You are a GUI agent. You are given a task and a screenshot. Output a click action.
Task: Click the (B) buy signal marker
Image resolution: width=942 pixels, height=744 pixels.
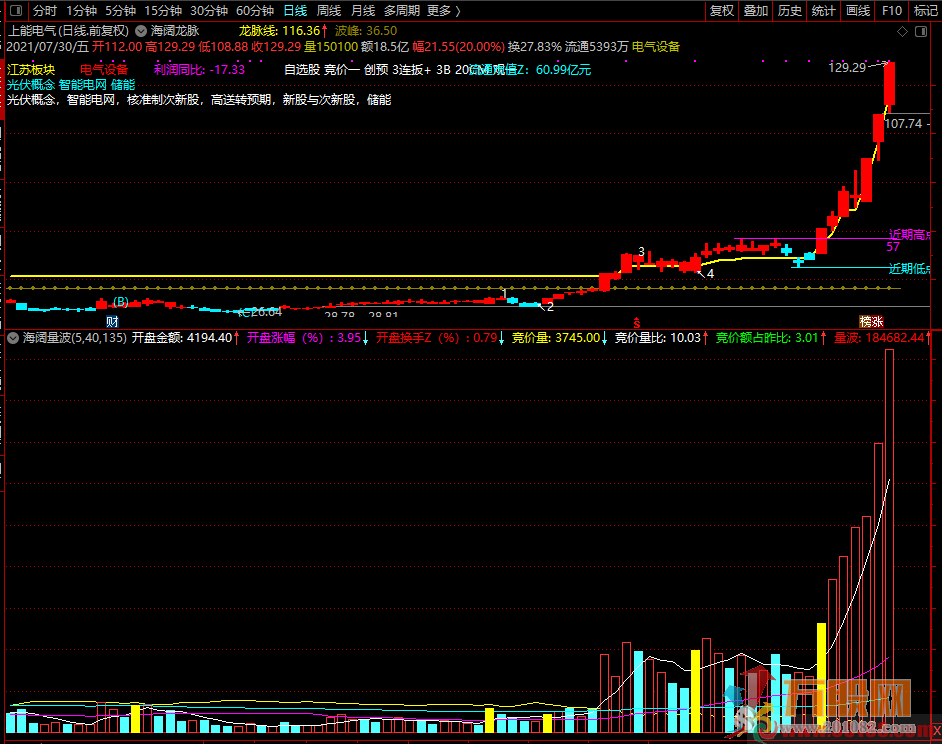click(120, 301)
